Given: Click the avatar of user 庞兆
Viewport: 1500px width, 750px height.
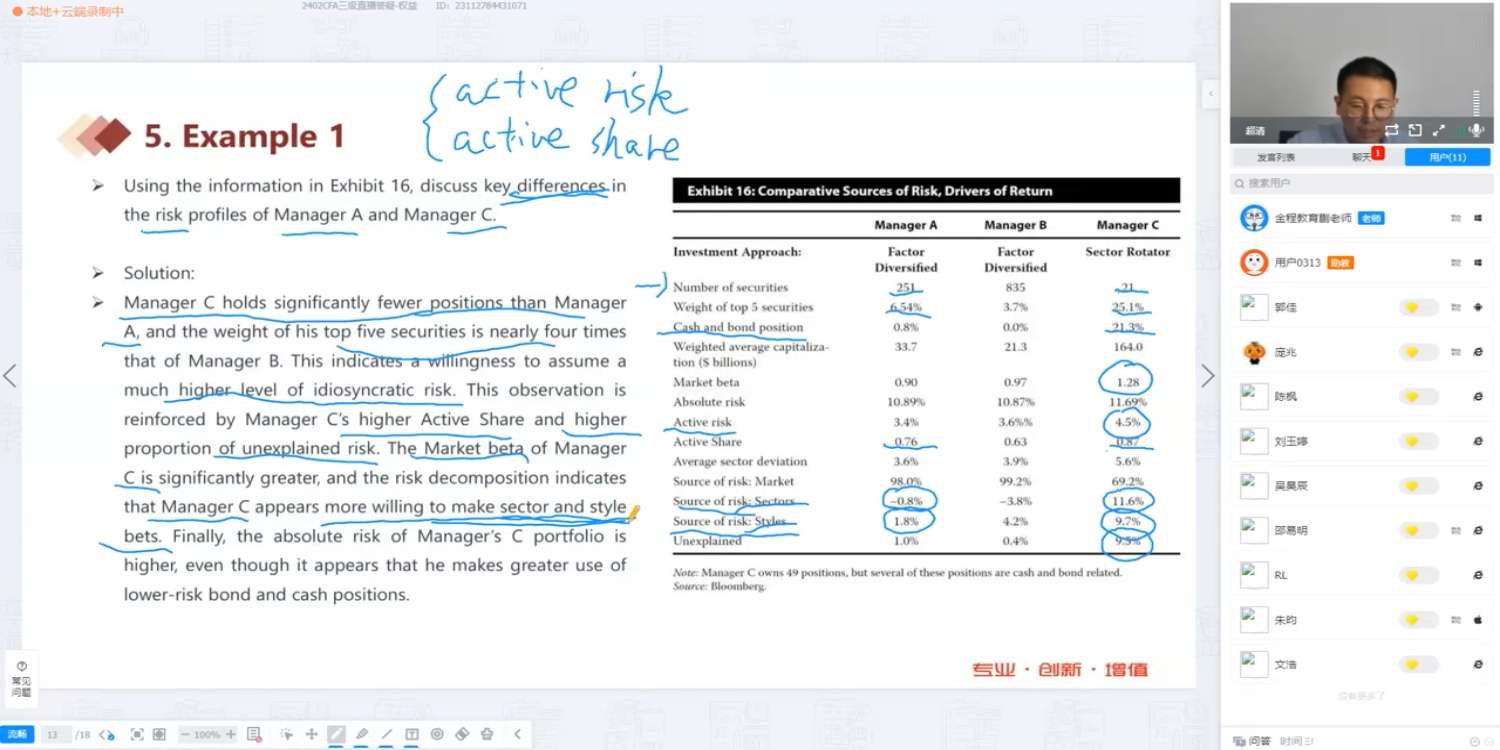Looking at the screenshot, I should [x=1254, y=352].
